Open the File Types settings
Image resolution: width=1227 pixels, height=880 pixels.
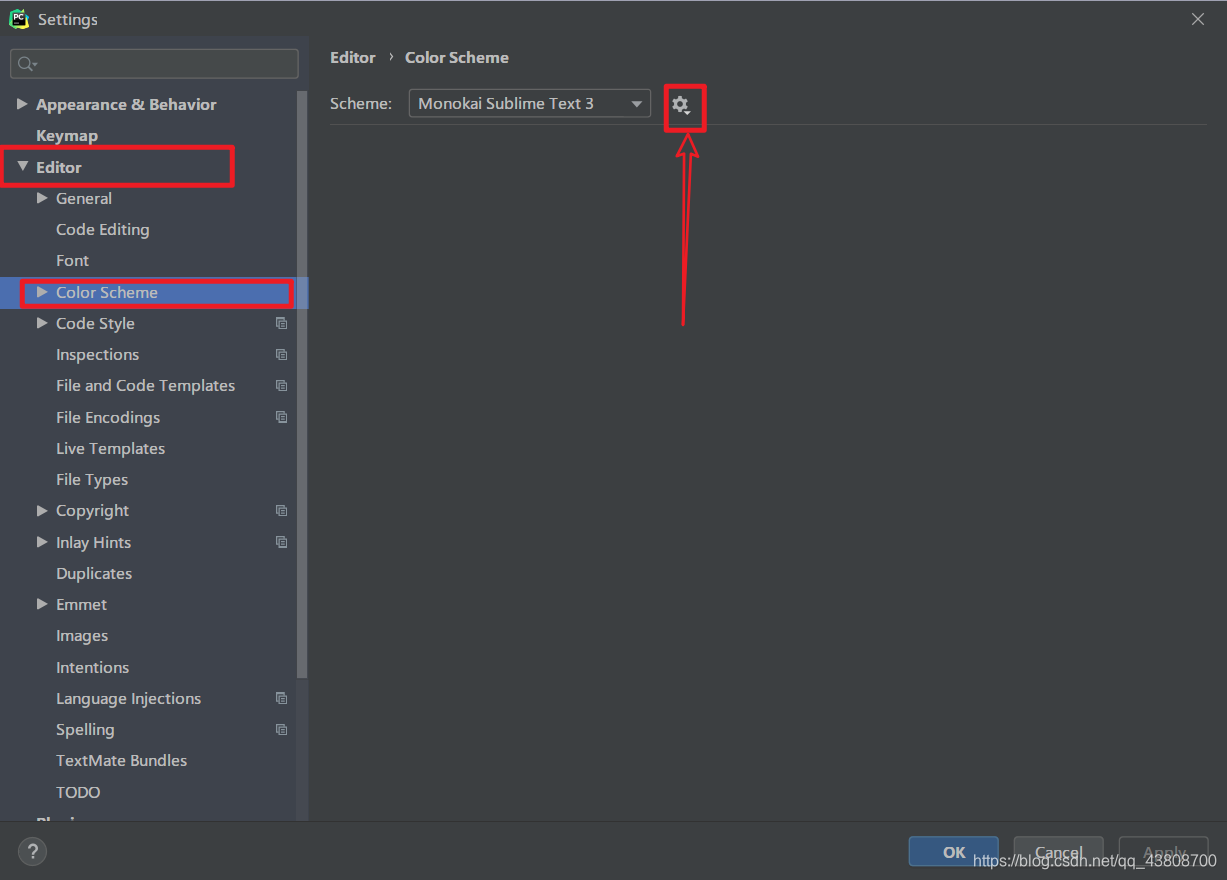point(92,479)
